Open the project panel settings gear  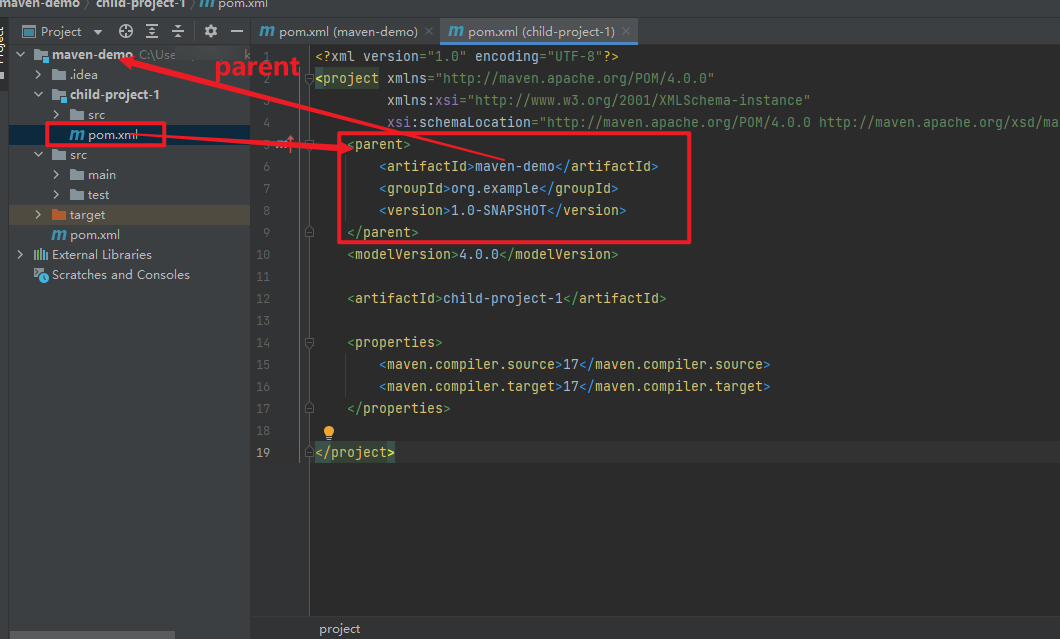[211, 31]
